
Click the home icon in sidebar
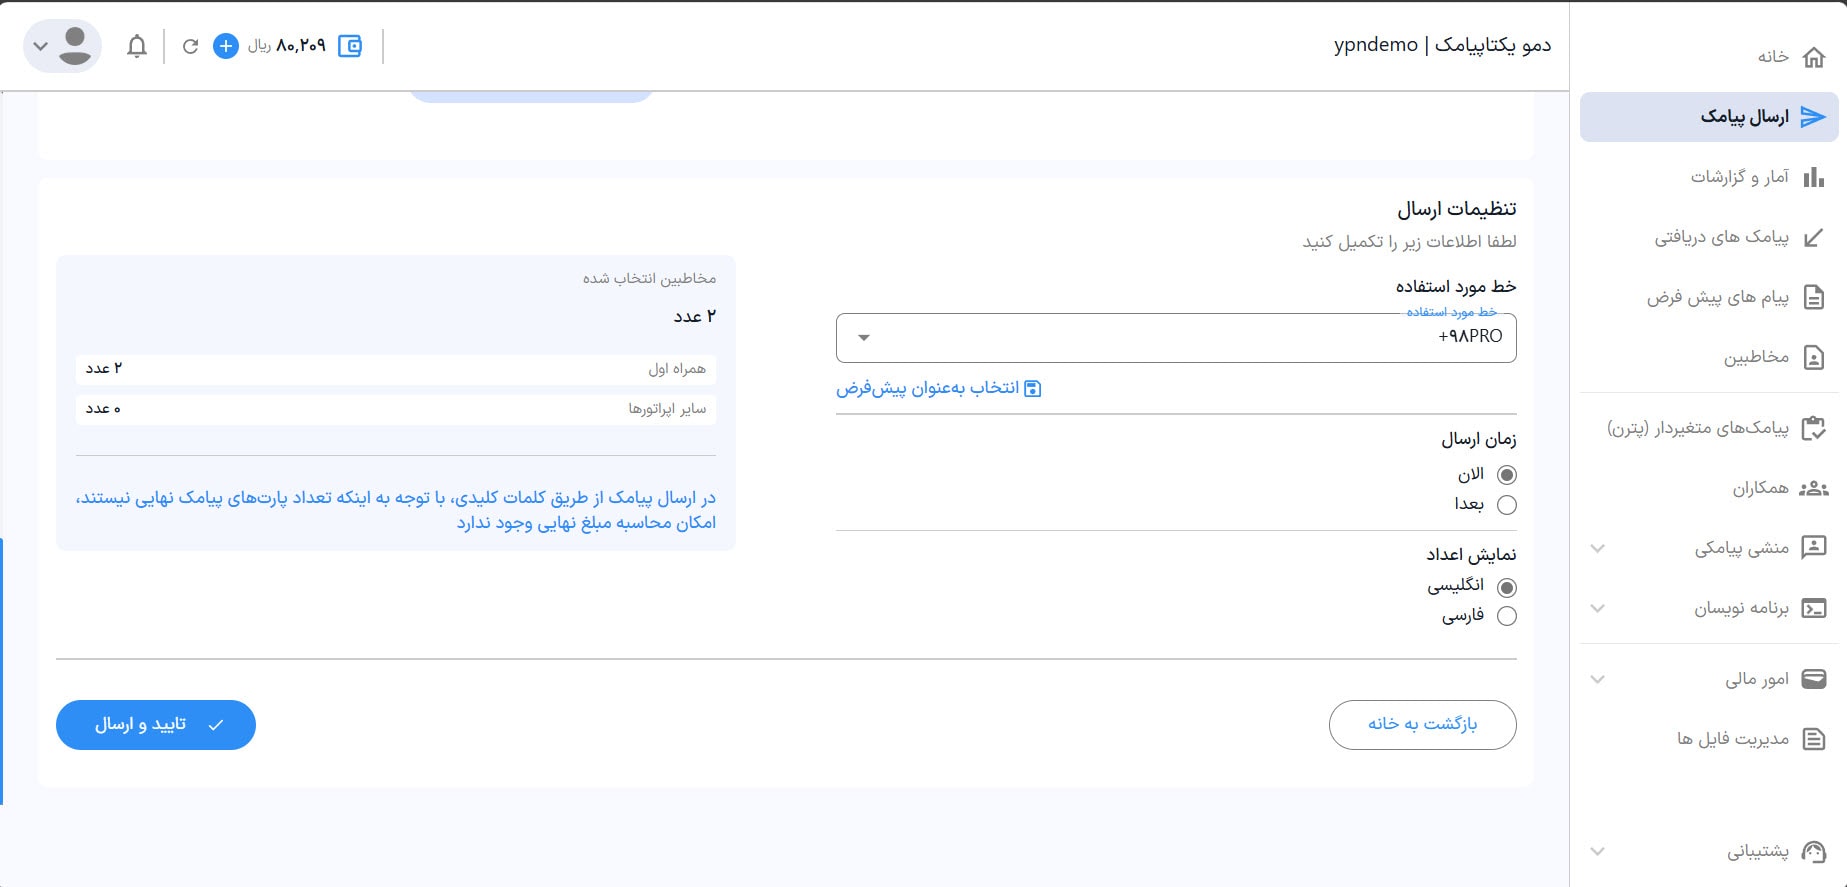[1813, 57]
